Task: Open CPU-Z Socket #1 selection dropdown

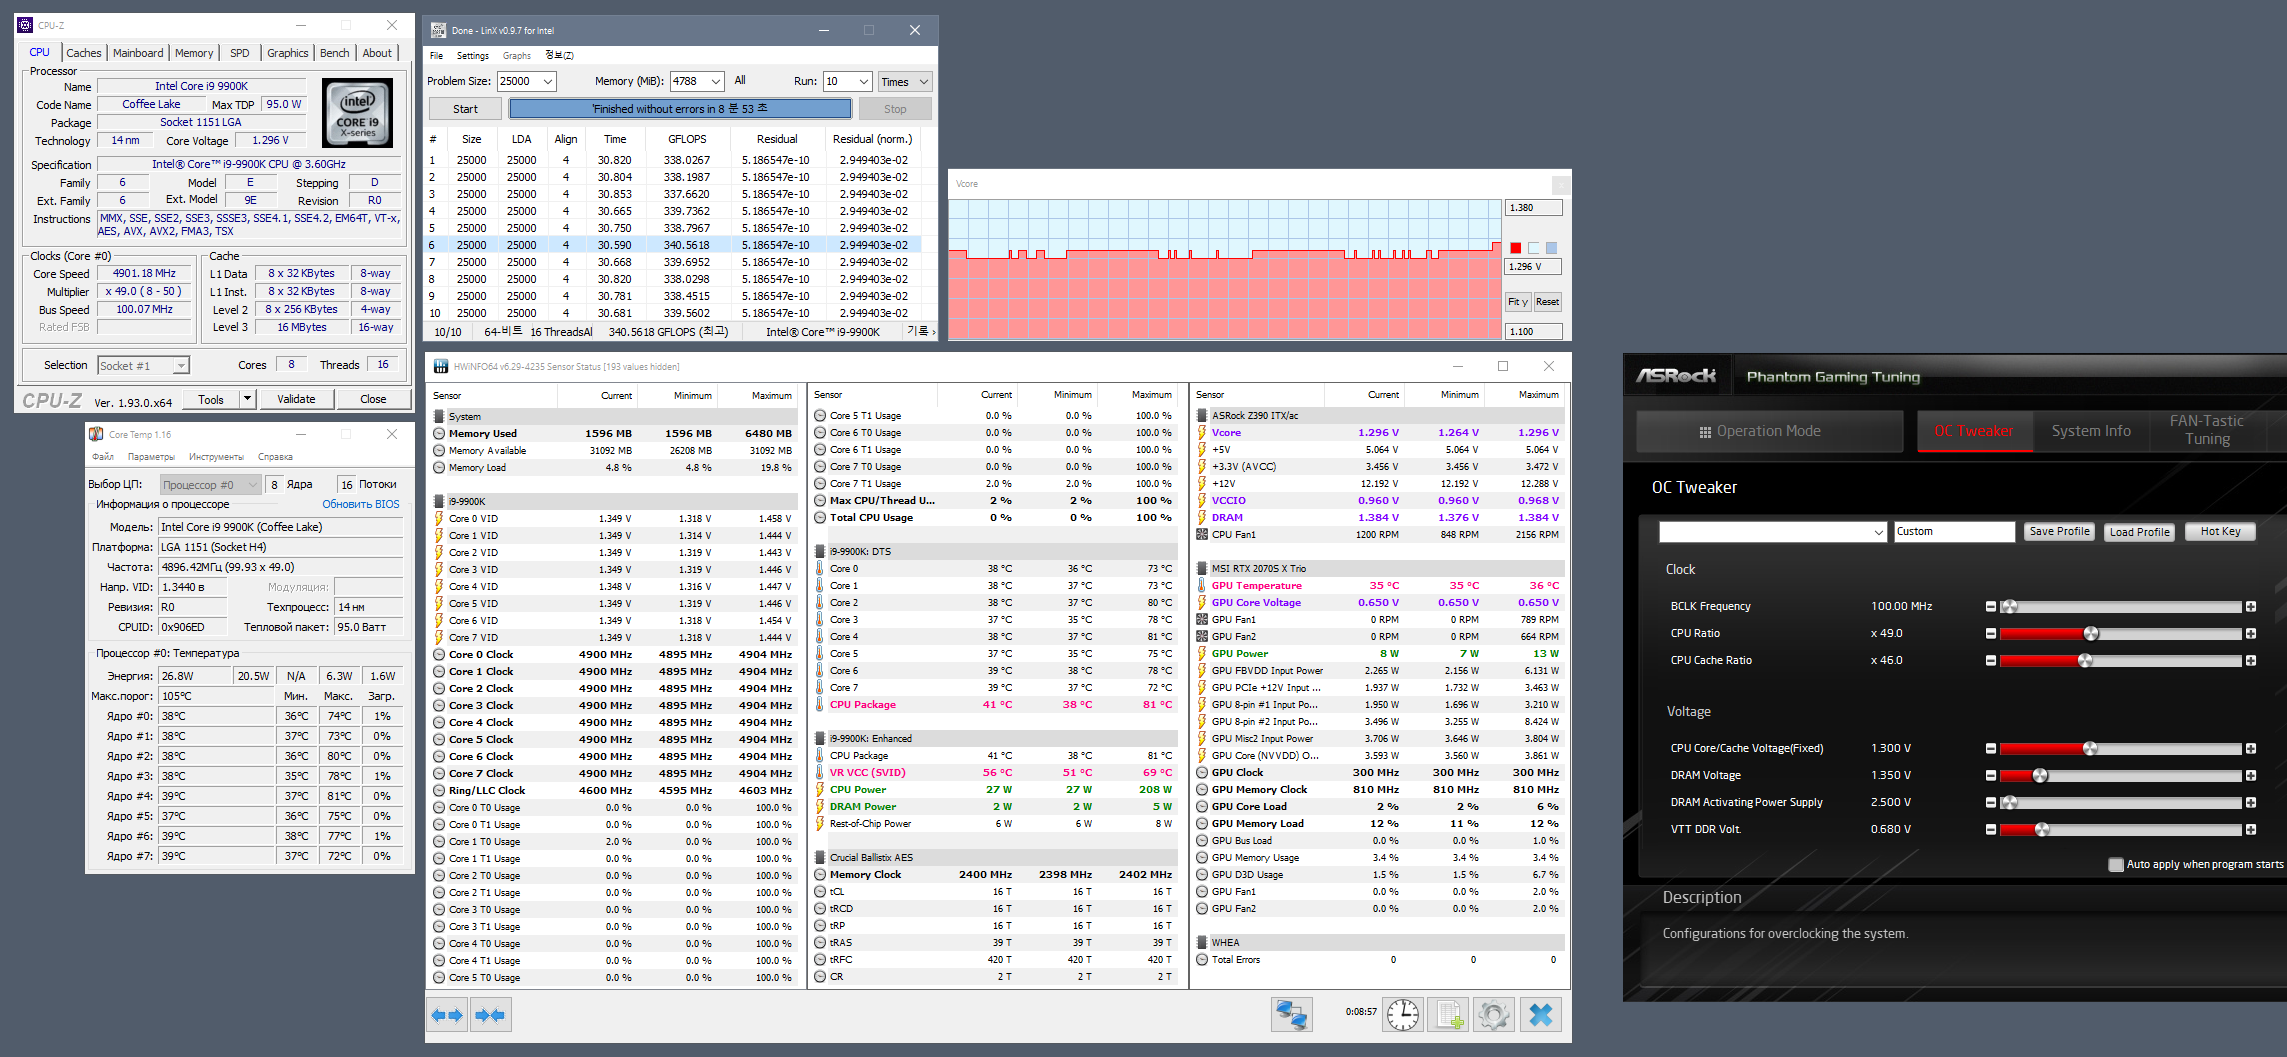Action: (144, 366)
